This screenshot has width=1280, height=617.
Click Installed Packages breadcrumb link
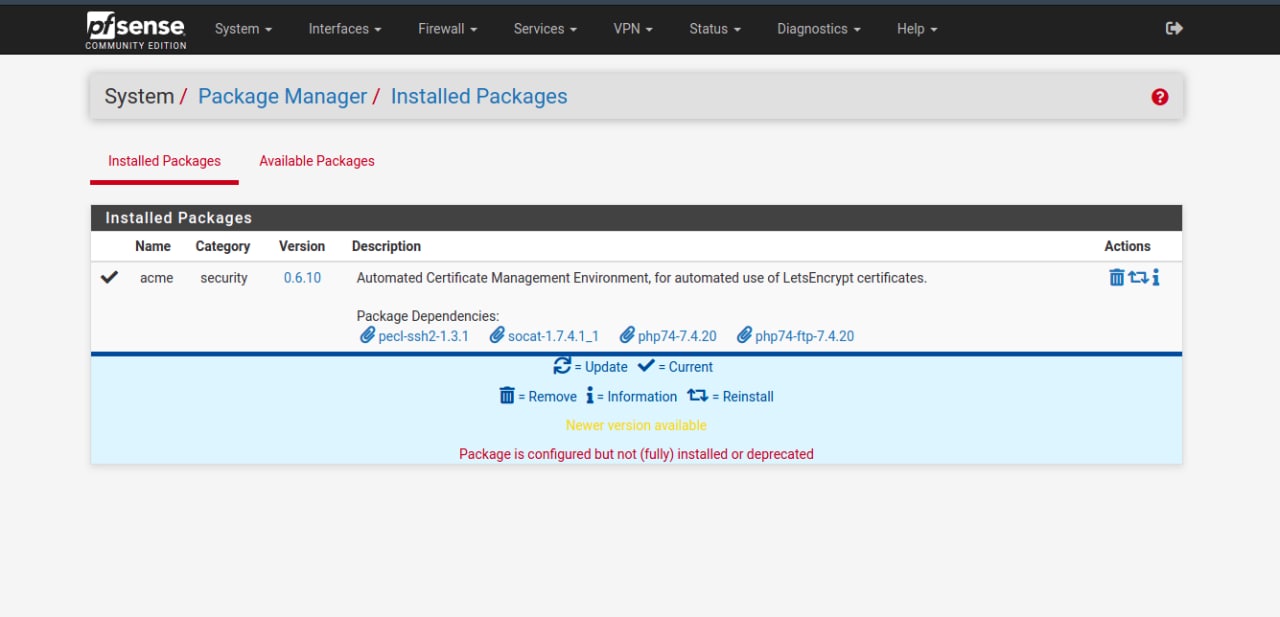coord(479,97)
